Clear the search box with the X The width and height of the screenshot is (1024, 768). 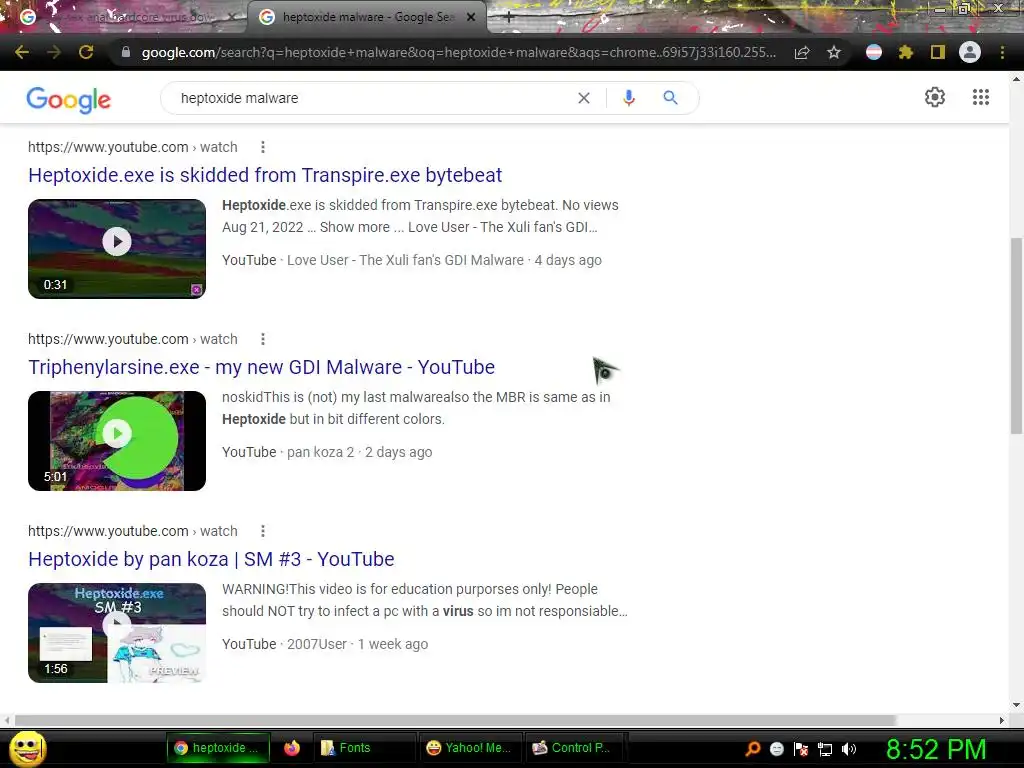click(x=584, y=98)
